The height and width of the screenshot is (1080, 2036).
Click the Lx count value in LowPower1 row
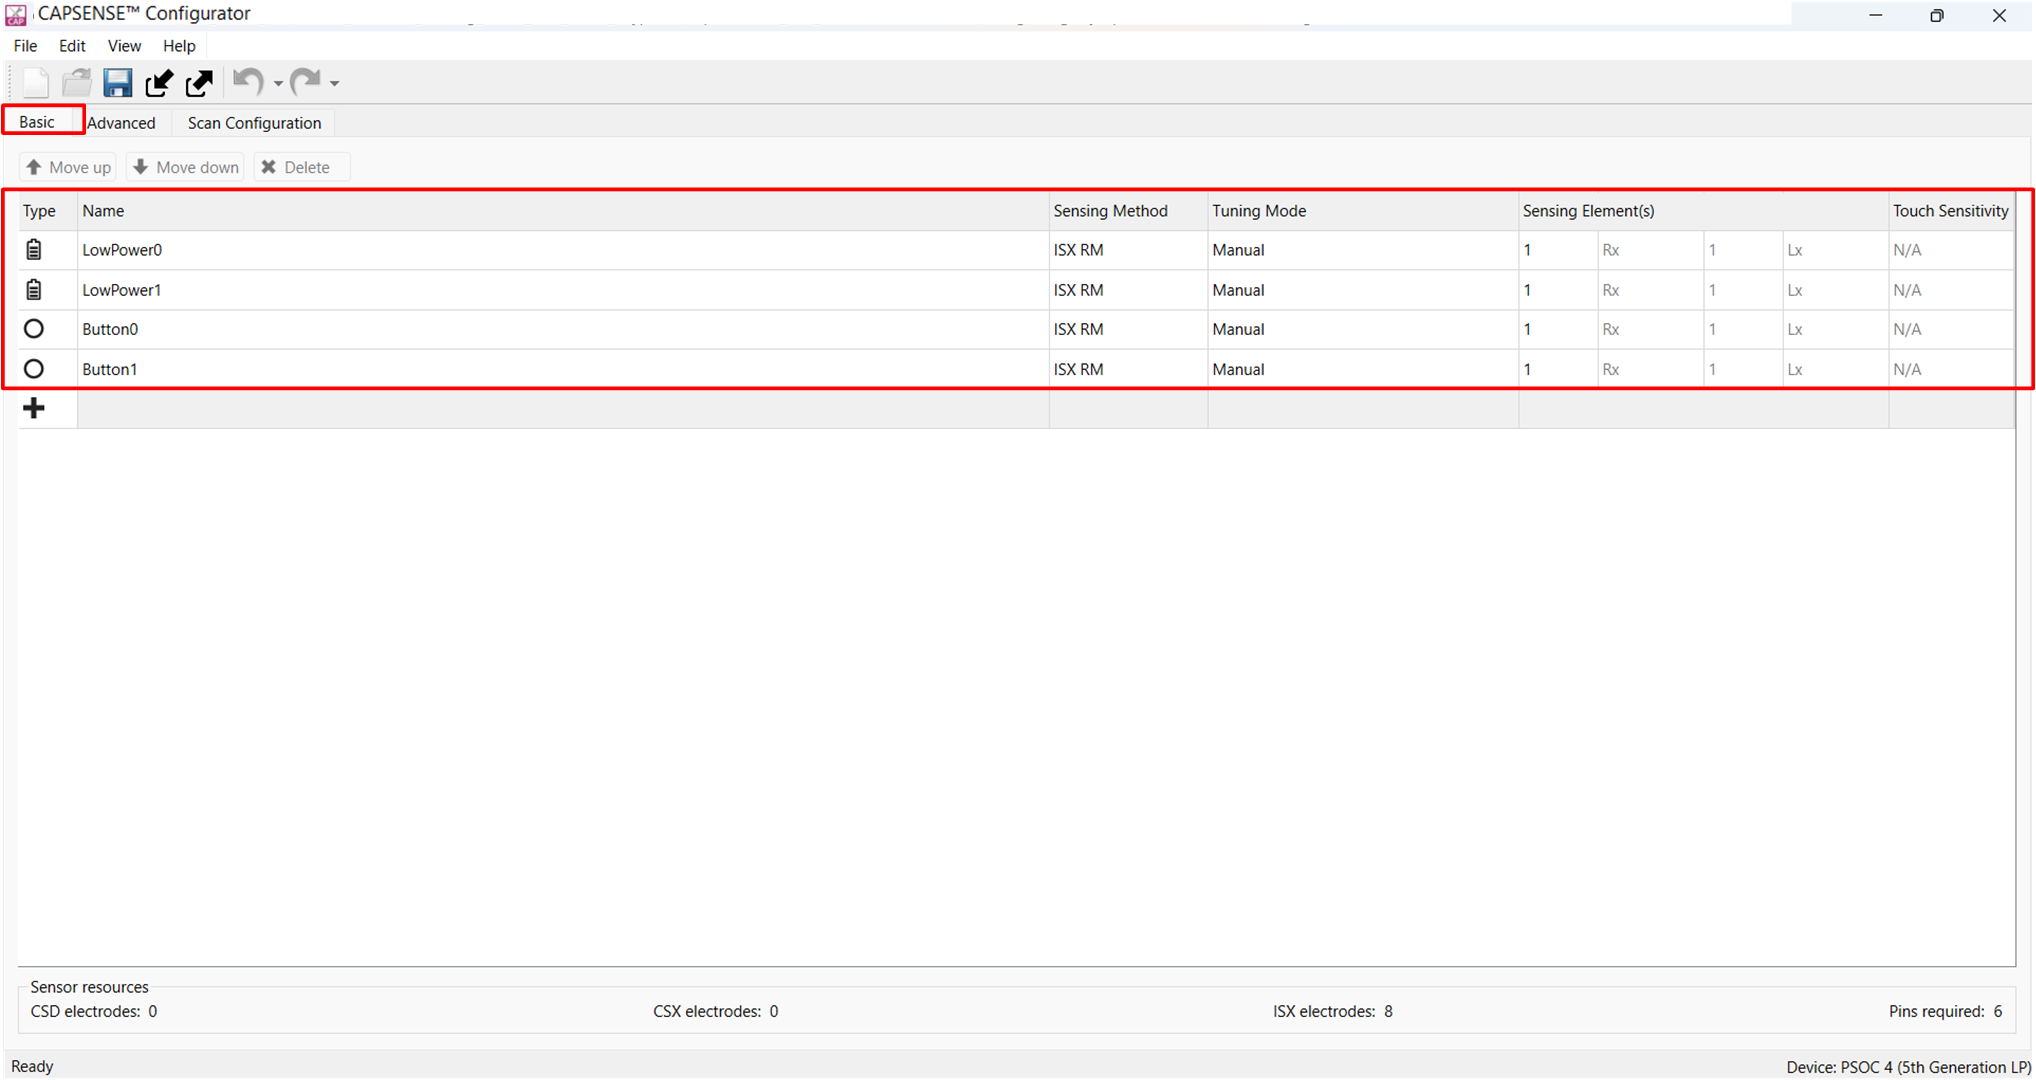coord(1742,290)
